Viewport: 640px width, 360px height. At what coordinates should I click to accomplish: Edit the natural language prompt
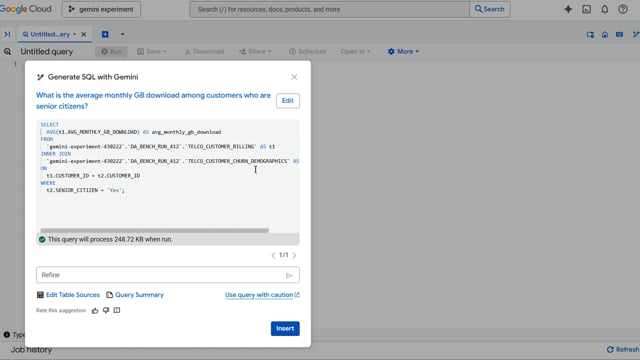coord(288,101)
